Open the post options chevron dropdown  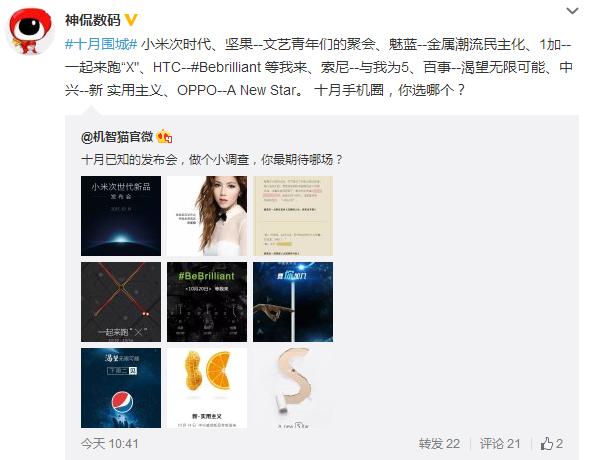click(x=572, y=11)
